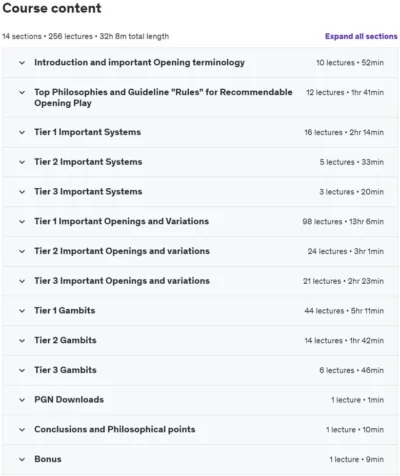Click Tier 1 Gambits section title
This screenshot has height=476, width=400.
pyautogui.click(x=65, y=310)
